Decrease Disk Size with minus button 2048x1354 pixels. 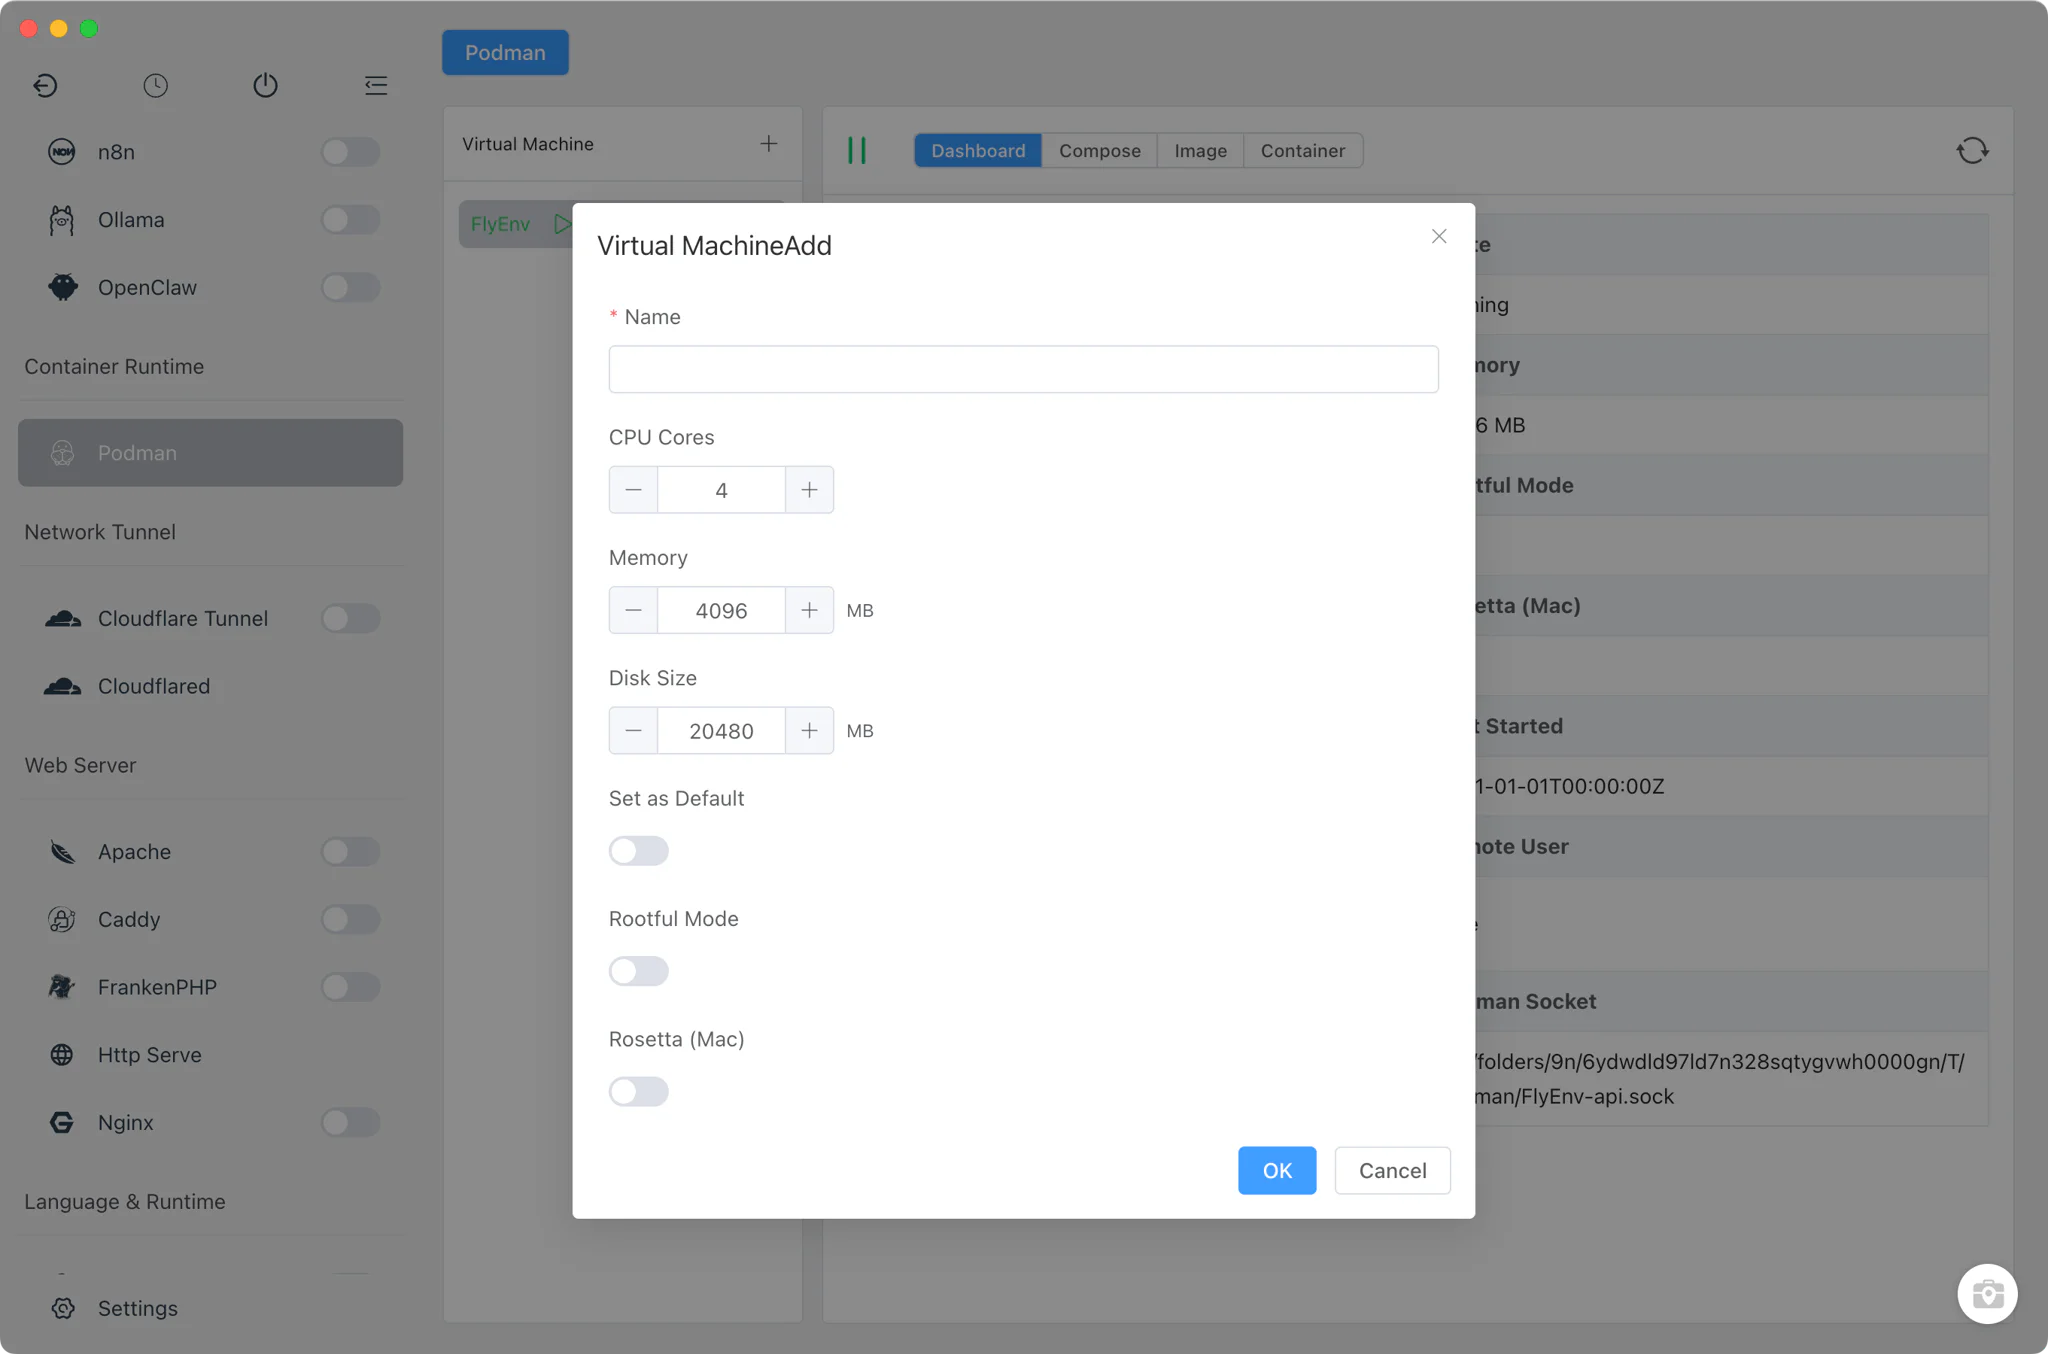[633, 731]
